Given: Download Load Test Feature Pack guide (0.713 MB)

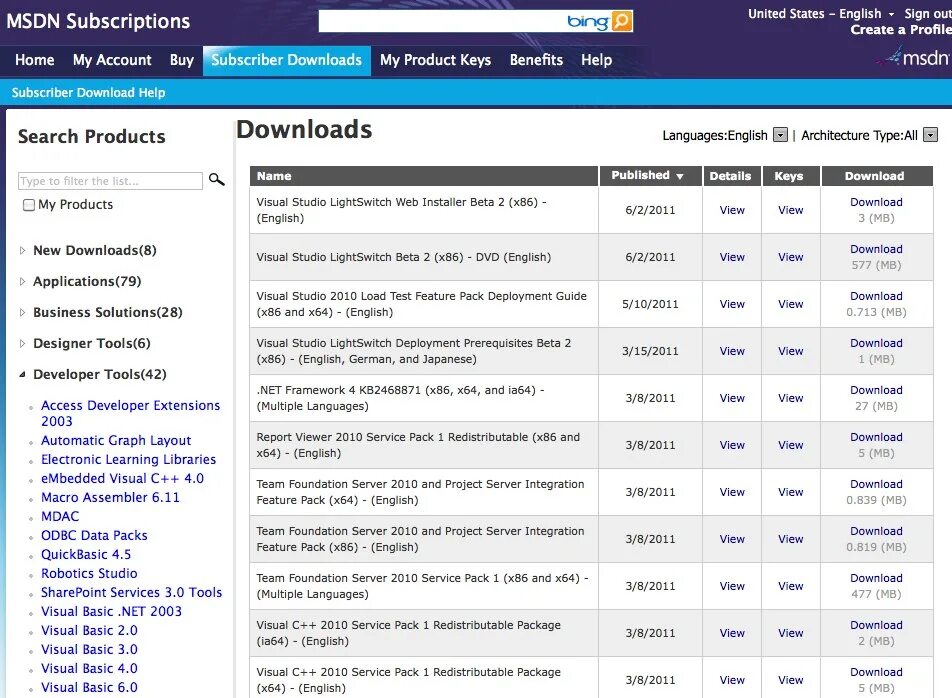Looking at the screenshot, I should 876,296.
